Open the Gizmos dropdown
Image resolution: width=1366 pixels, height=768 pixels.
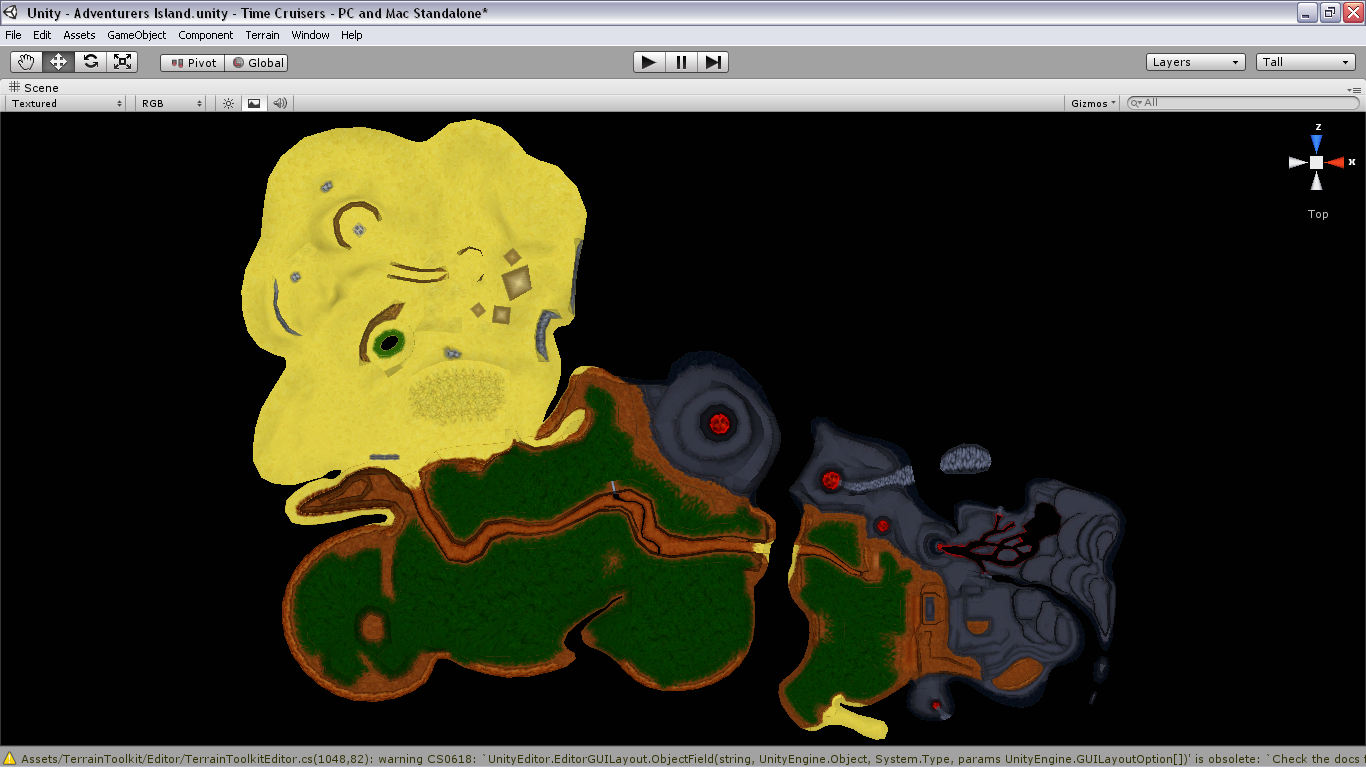point(1093,103)
